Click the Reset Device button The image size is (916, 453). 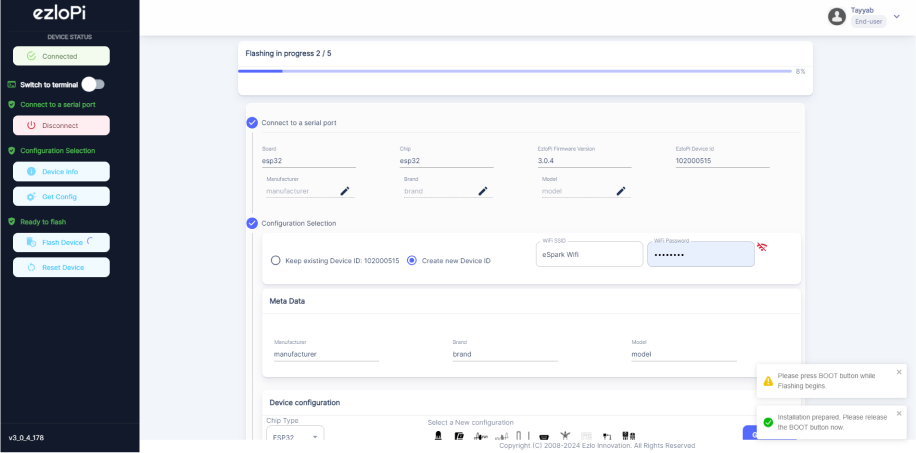(x=61, y=268)
